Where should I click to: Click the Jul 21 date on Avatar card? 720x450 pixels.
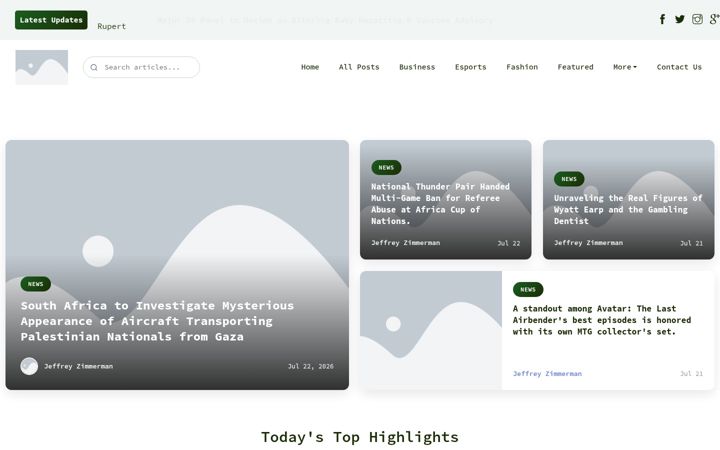692,374
